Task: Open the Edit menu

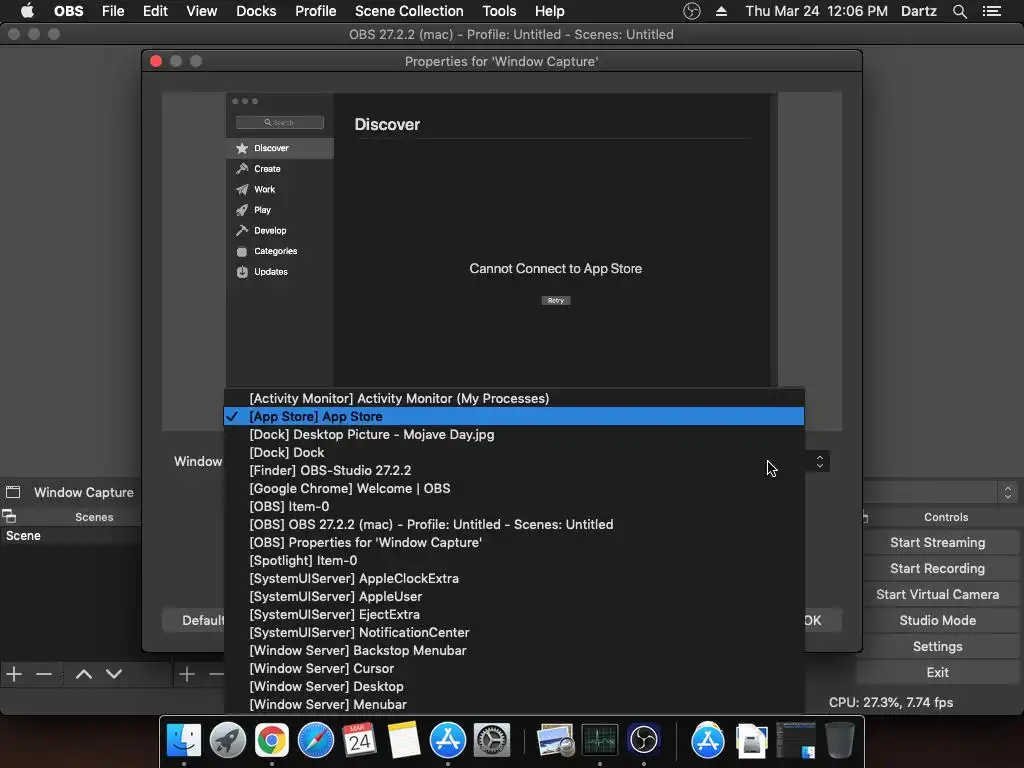Action: [155, 11]
